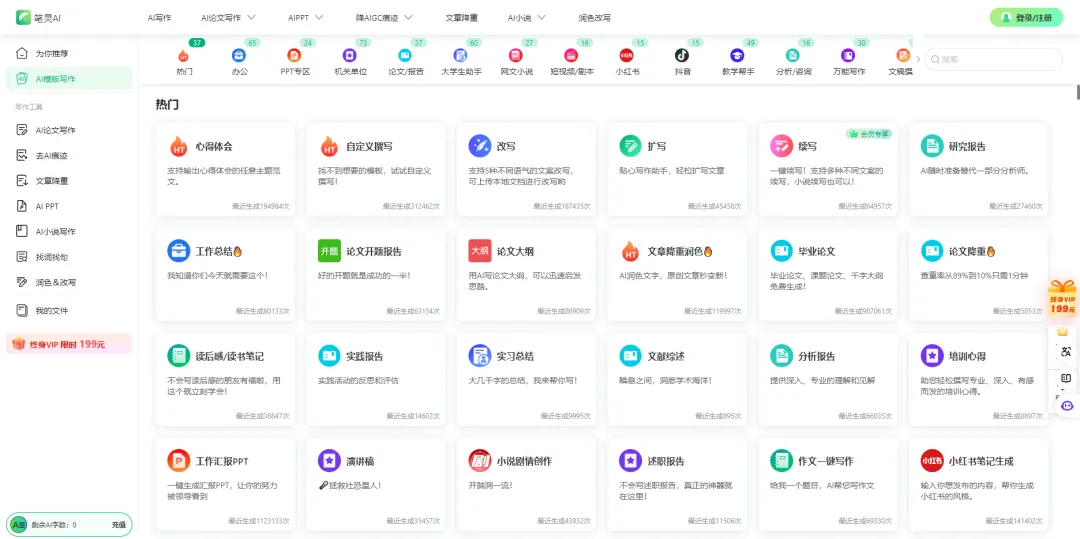Screen dimensions: 1080x539
Task: Open the 研究报告 template card
Action: tap(979, 169)
